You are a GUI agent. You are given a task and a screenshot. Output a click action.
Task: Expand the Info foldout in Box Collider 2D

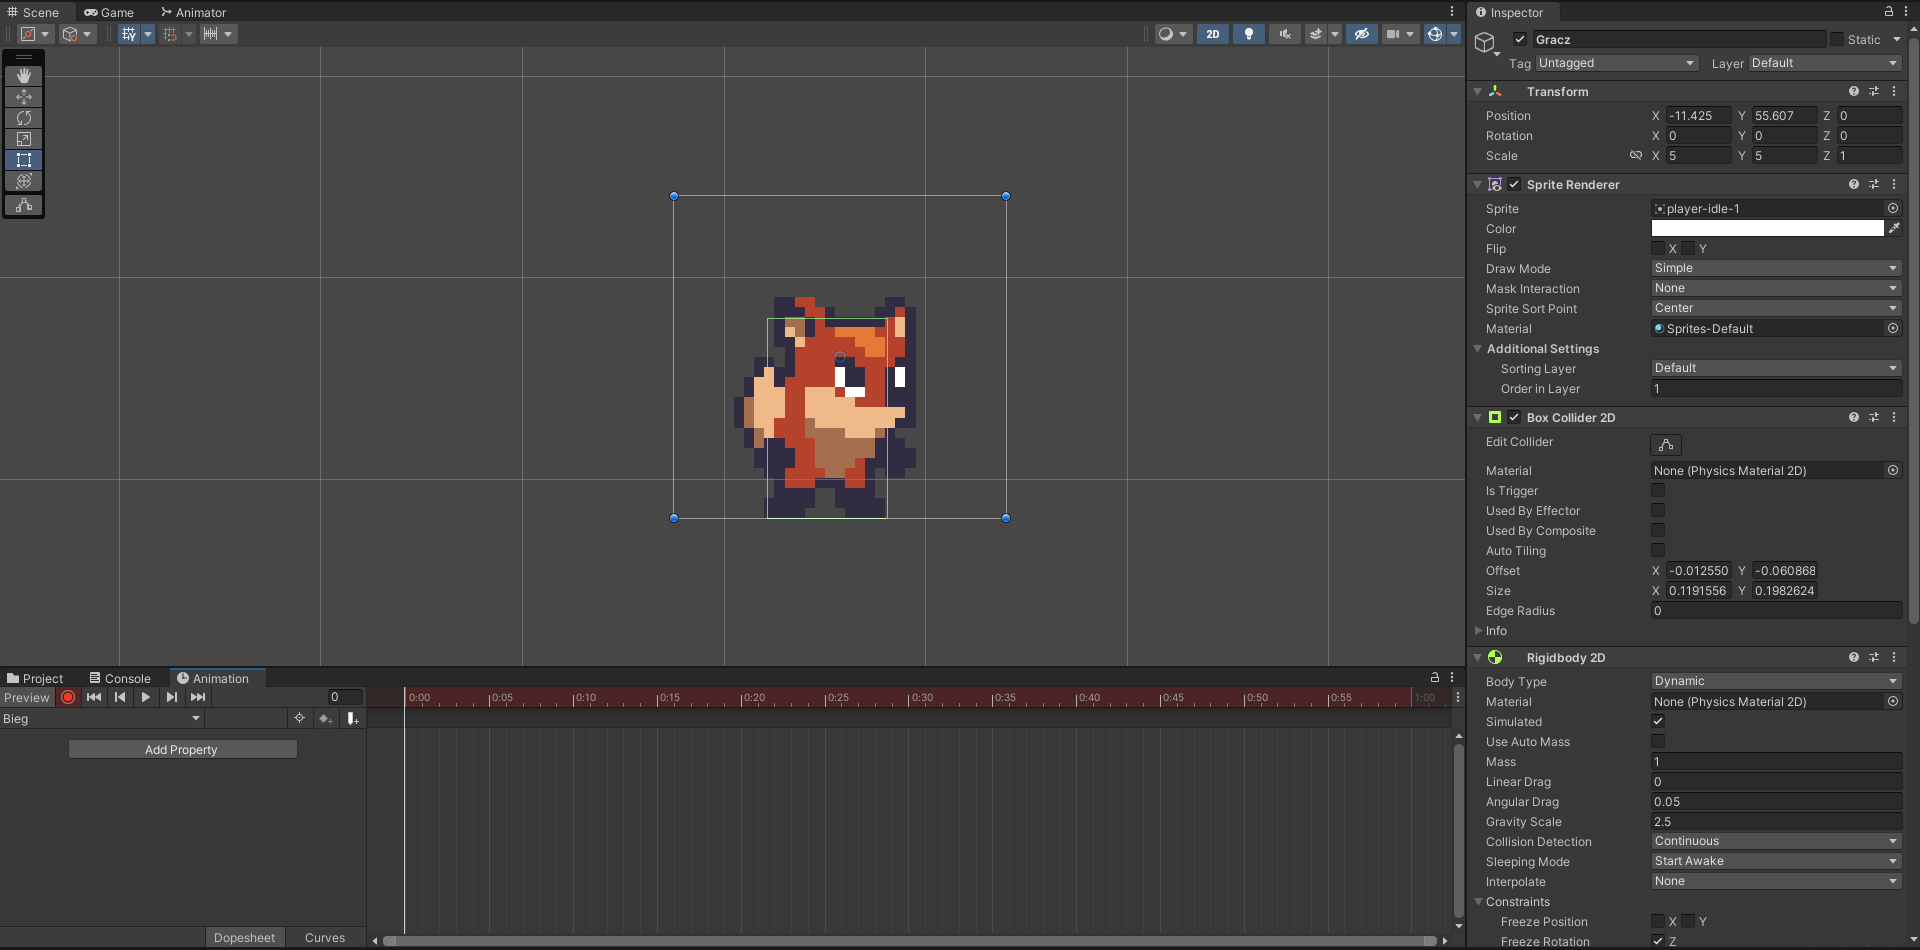coord(1480,631)
